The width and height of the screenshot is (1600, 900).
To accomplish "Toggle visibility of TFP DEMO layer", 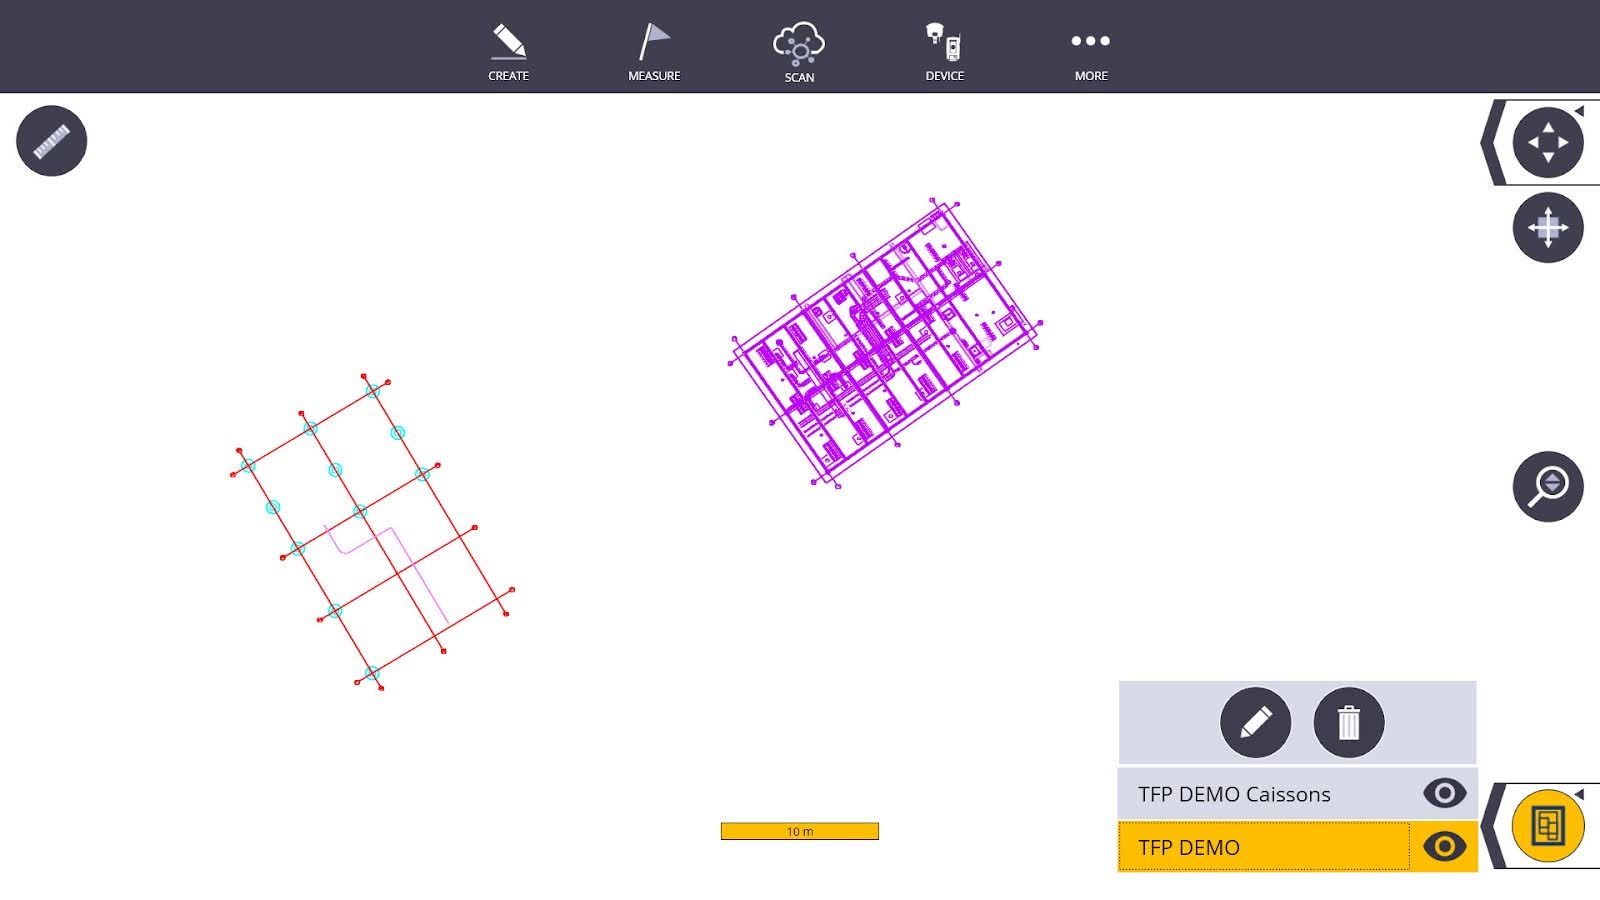I will [x=1444, y=847].
